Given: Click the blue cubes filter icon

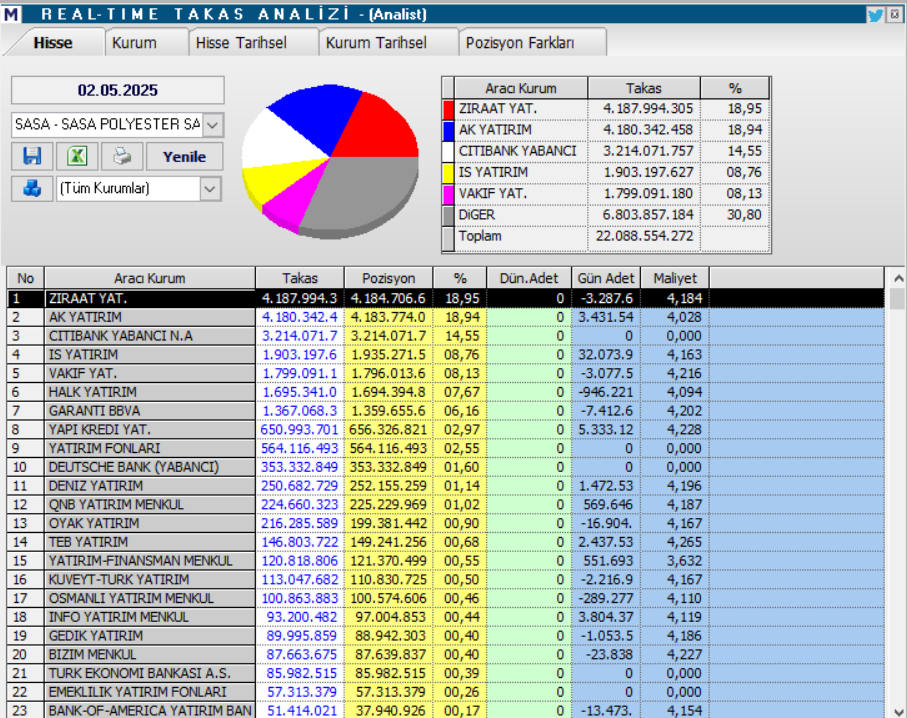Looking at the screenshot, I should pyautogui.click(x=31, y=189).
